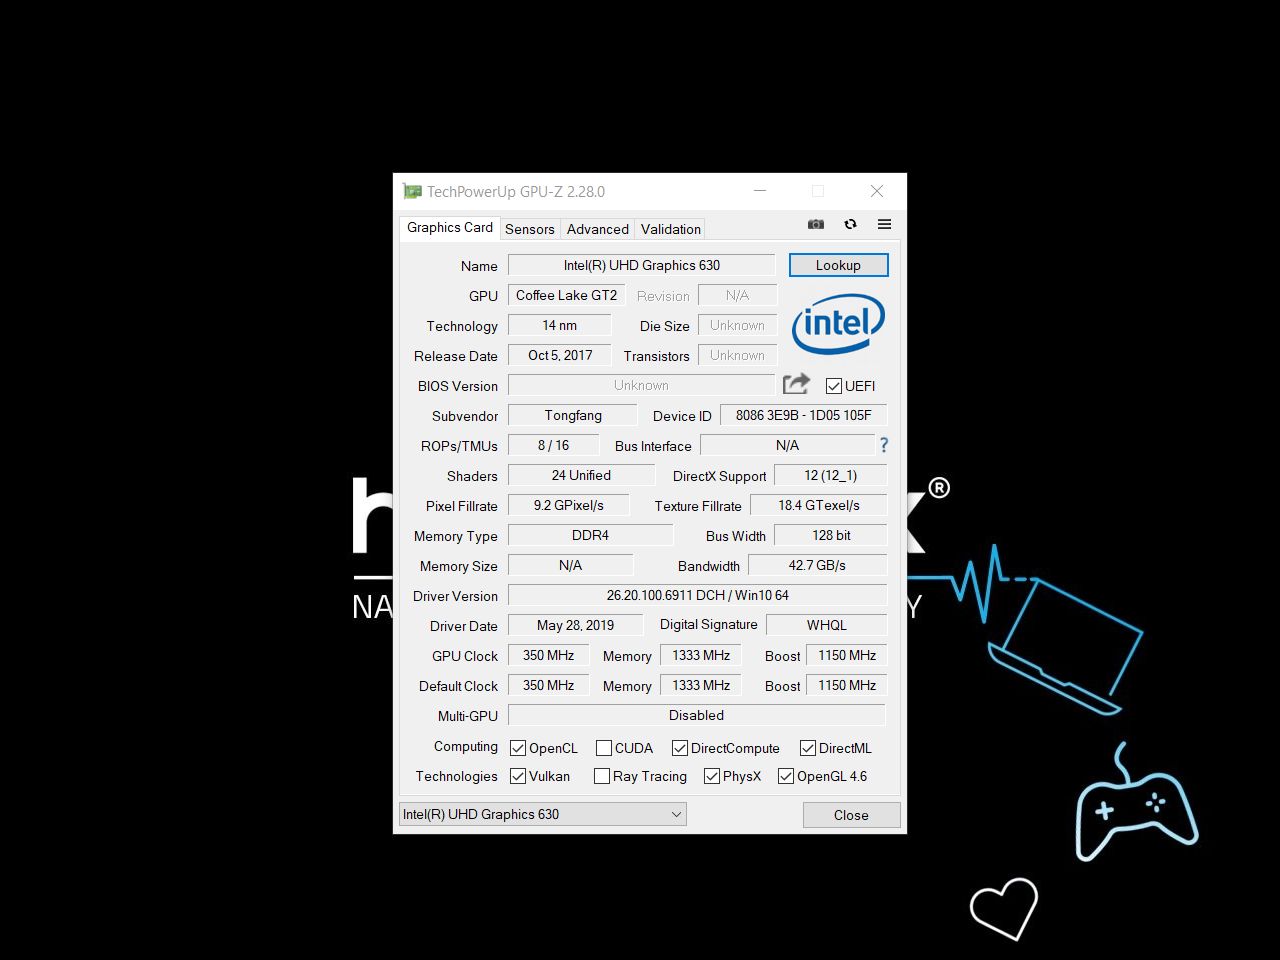The width and height of the screenshot is (1280, 960).
Task: Click the Multi-GPU value Disabled
Action: coord(697,715)
